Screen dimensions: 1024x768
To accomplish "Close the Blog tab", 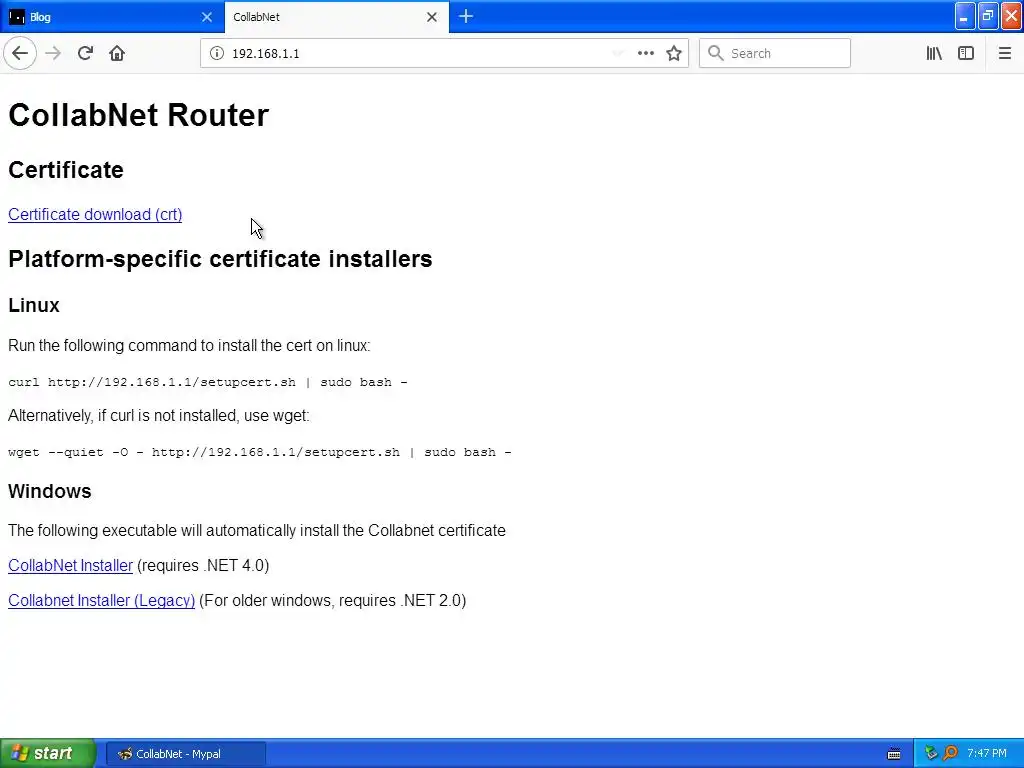I will coord(207,17).
